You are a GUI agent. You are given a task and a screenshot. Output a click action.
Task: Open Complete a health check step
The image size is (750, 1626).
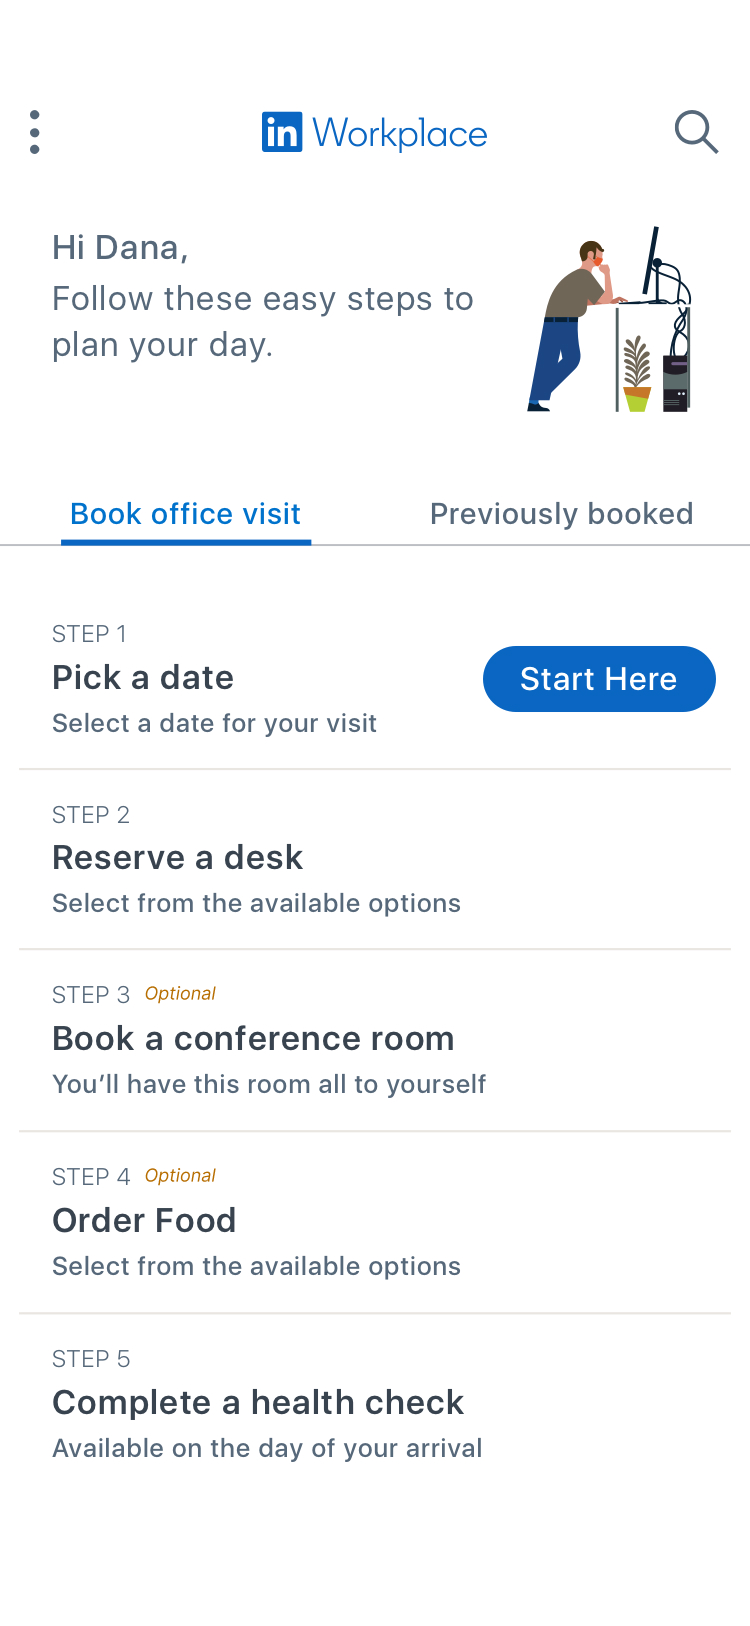[258, 1403]
